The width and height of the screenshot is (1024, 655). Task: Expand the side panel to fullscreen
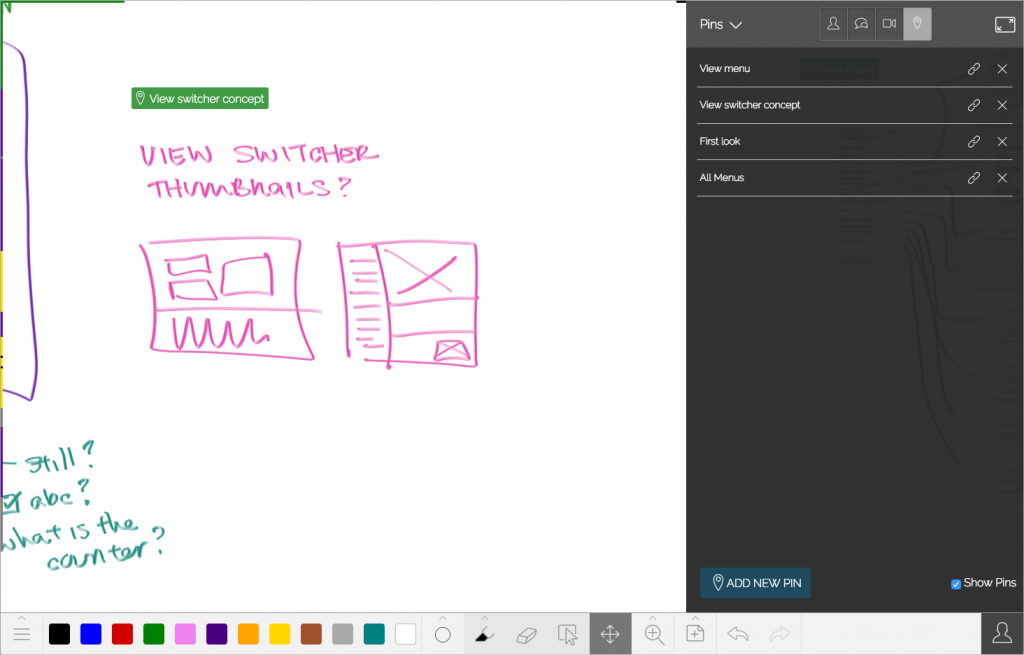pos(1005,25)
